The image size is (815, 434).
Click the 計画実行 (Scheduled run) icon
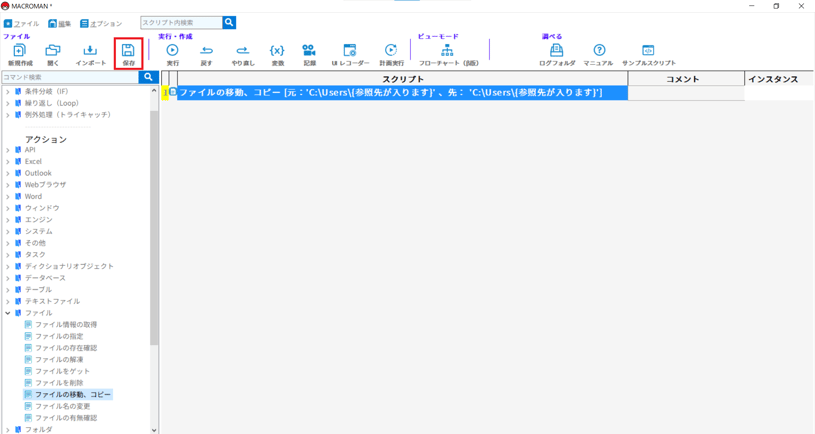click(x=391, y=50)
